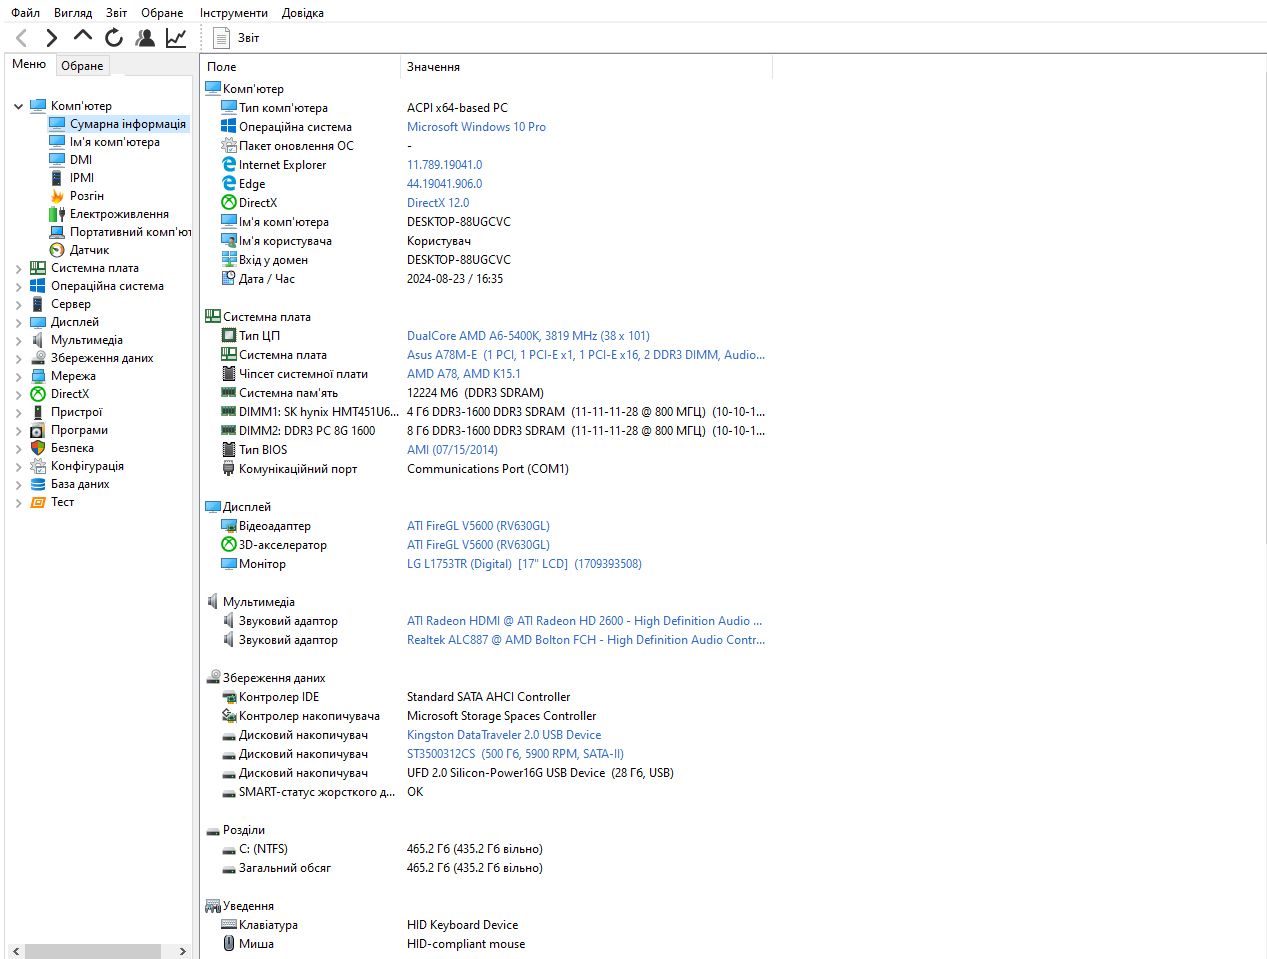Click the Електроживлення power icon
The image size is (1267, 959).
[x=57, y=214]
